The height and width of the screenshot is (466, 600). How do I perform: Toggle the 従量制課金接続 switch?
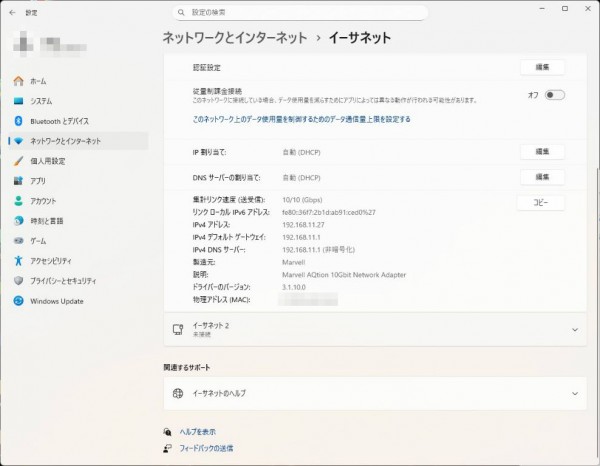click(554, 95)
